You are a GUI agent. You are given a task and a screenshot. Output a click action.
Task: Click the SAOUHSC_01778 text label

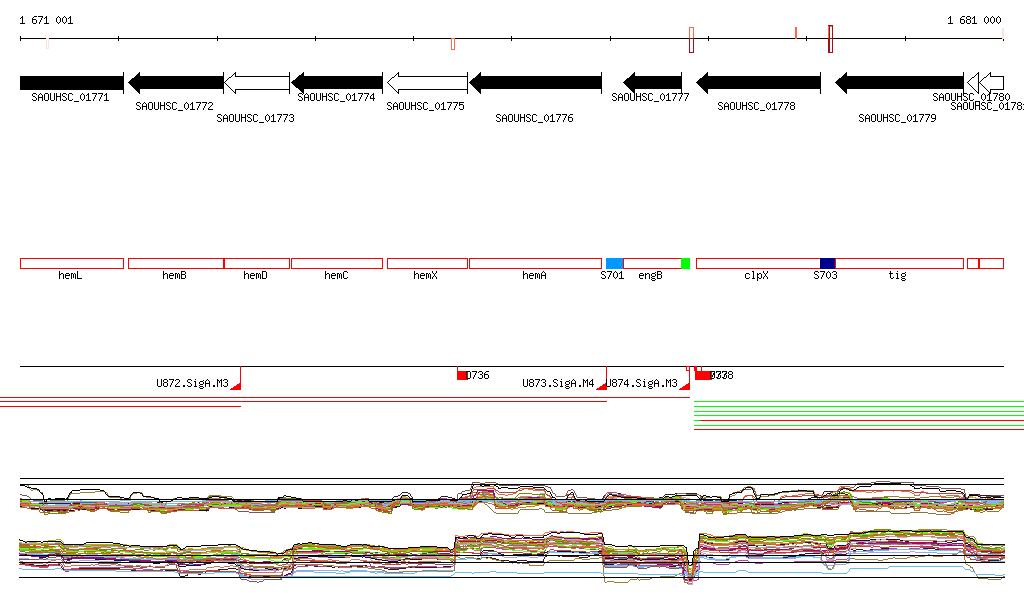(756, 106)
